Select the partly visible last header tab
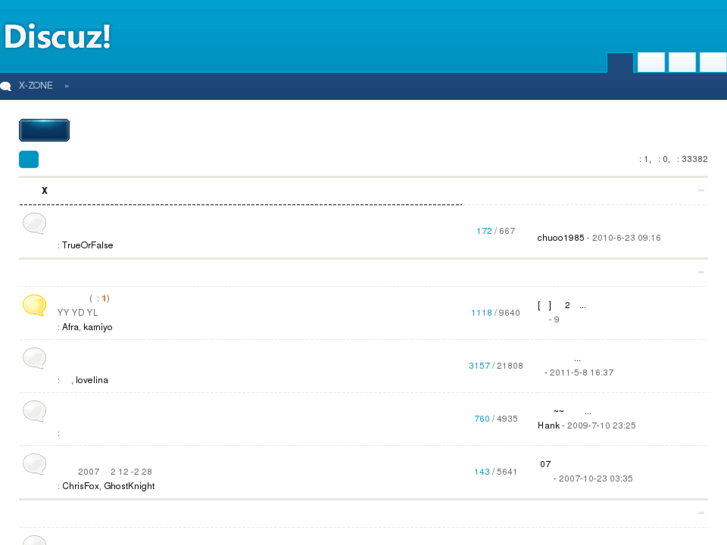Image resolution: width=727 pixels, height=545 pixels. (x=713, y=63)
